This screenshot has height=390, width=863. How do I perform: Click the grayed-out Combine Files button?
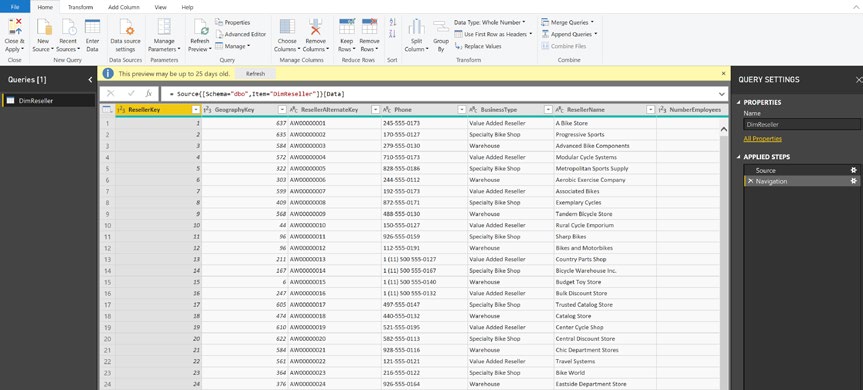[x=564, y=46]
